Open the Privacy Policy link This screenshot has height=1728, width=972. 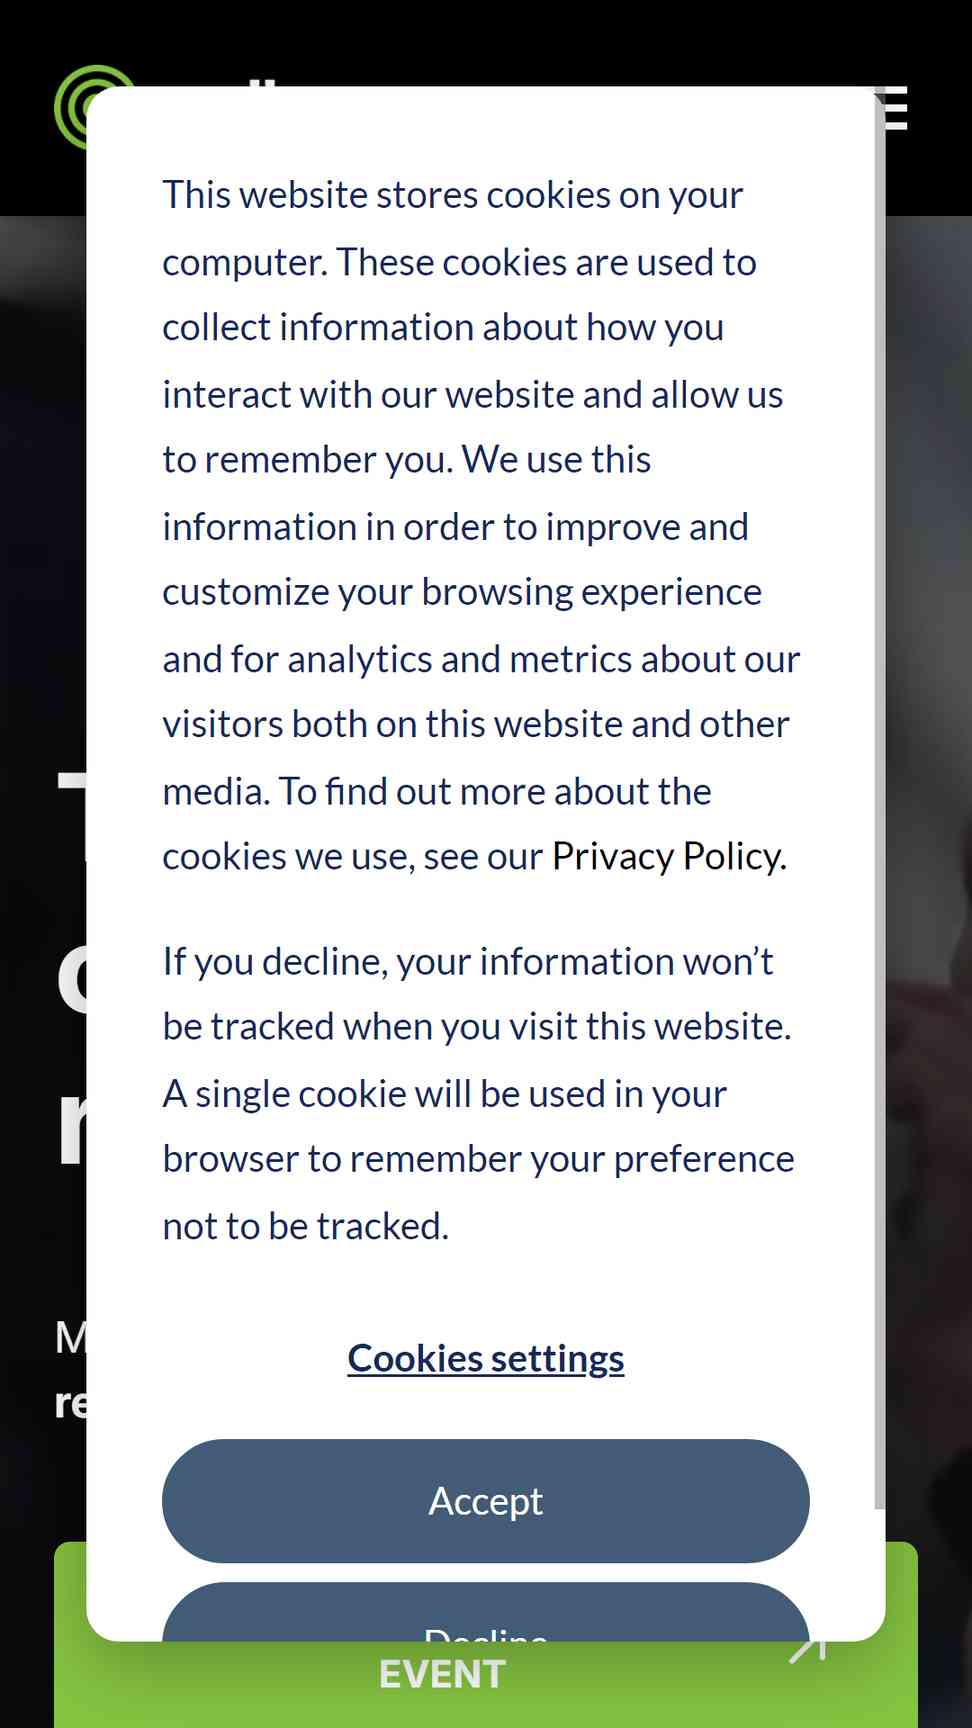pos(669,856)
